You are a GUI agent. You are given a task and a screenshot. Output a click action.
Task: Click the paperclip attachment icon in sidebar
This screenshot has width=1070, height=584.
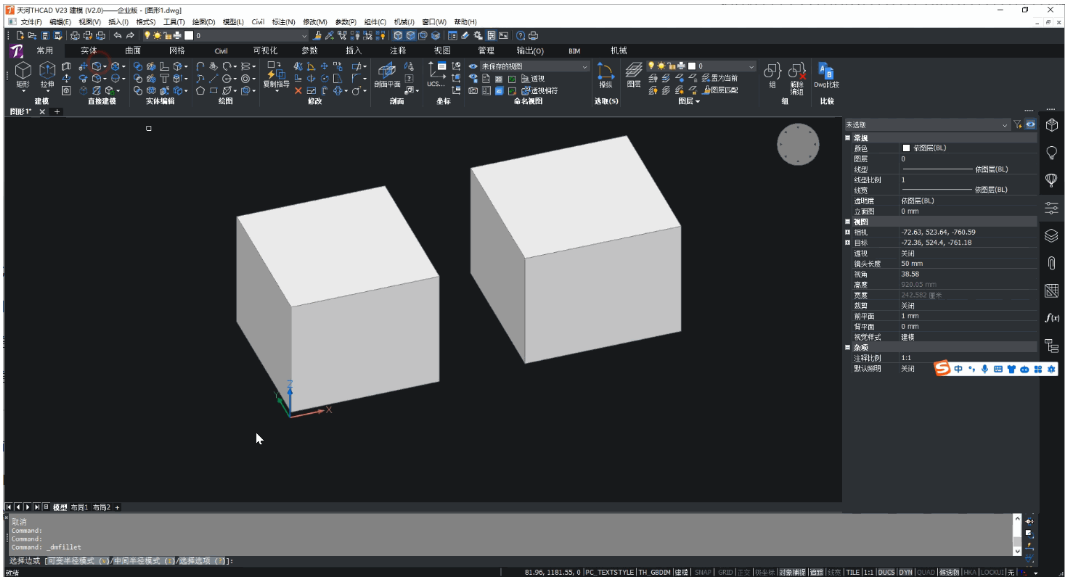click(1052, 263)
